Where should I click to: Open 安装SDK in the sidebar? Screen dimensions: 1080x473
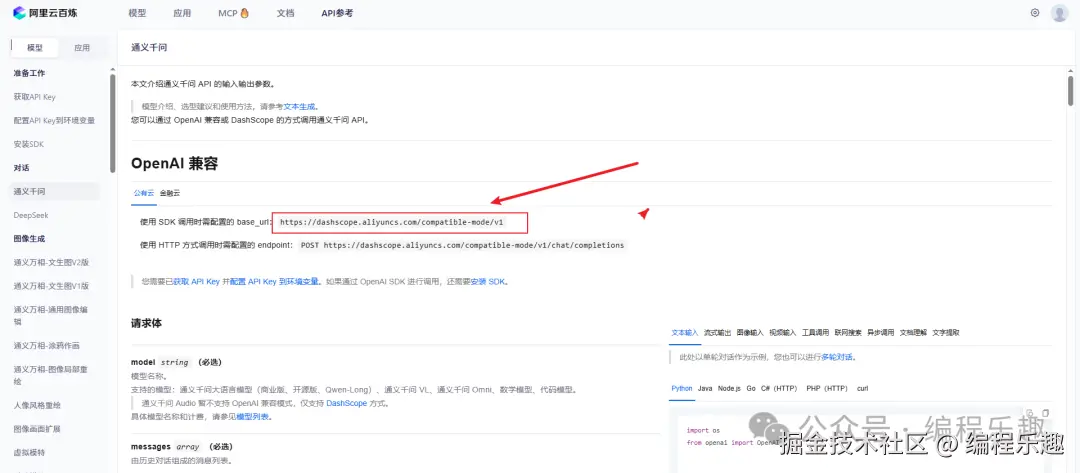(29, 145)
